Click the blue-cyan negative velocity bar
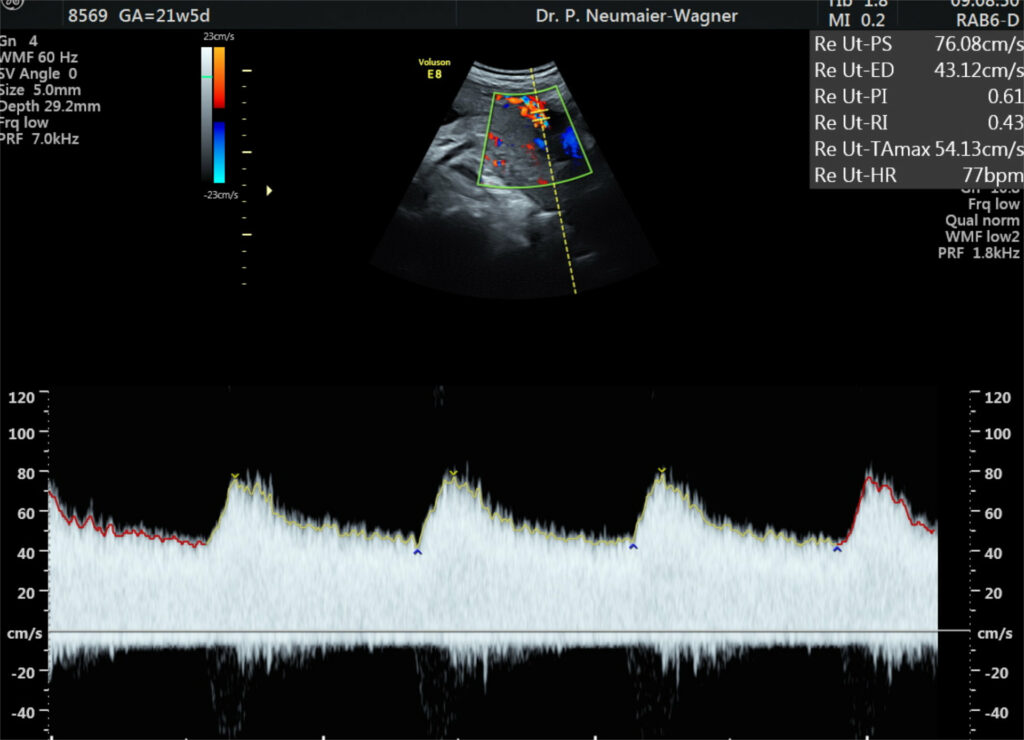Viewport: 1024px width, 740px height. (x=219, y=152)
